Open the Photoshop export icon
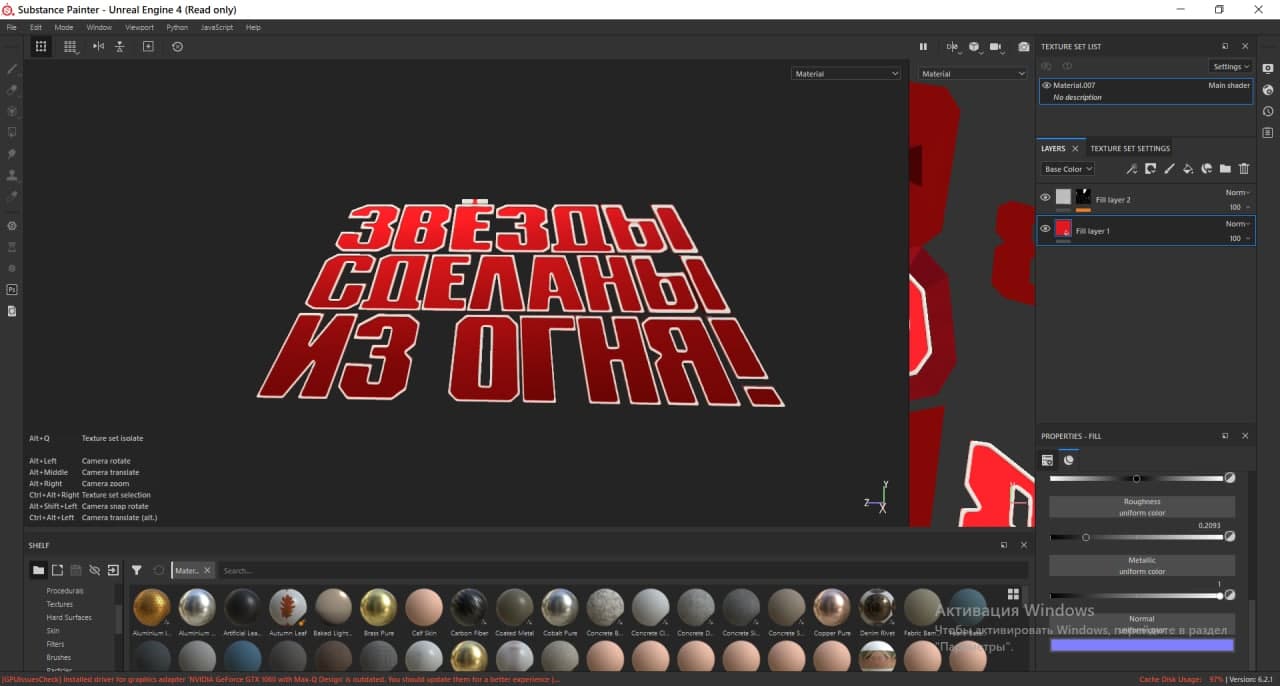The width and height of the screenshot is (1280, 686). pos(12,289)
